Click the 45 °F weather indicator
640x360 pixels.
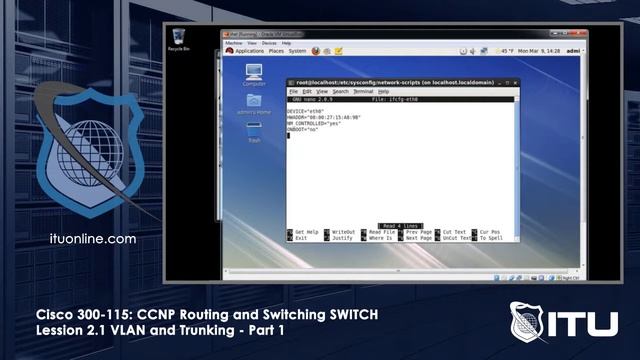point(504,51)
